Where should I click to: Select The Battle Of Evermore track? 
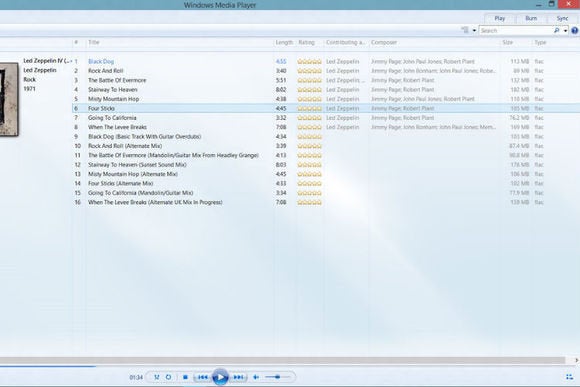point(117,80)
